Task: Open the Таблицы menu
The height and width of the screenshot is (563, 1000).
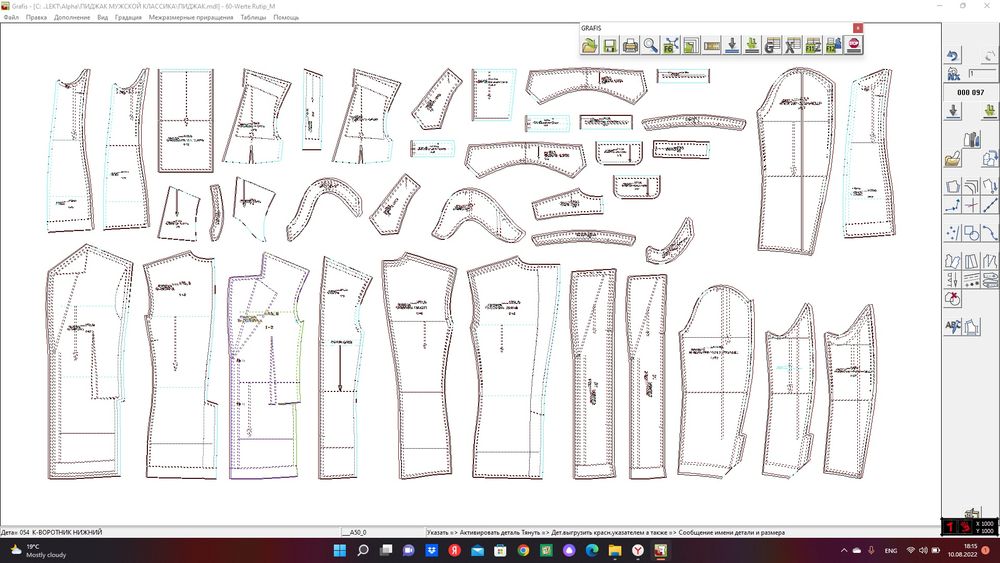Action: tap(253, 17)
